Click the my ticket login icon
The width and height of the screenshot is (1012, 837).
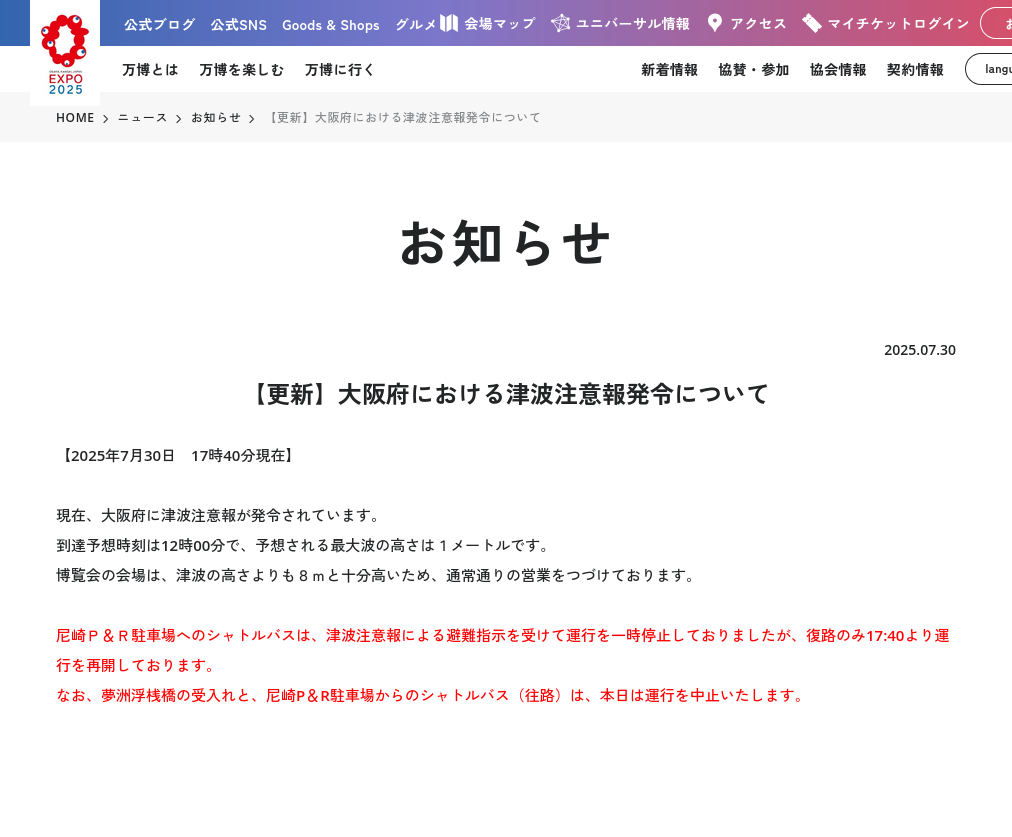coord(811,23)
